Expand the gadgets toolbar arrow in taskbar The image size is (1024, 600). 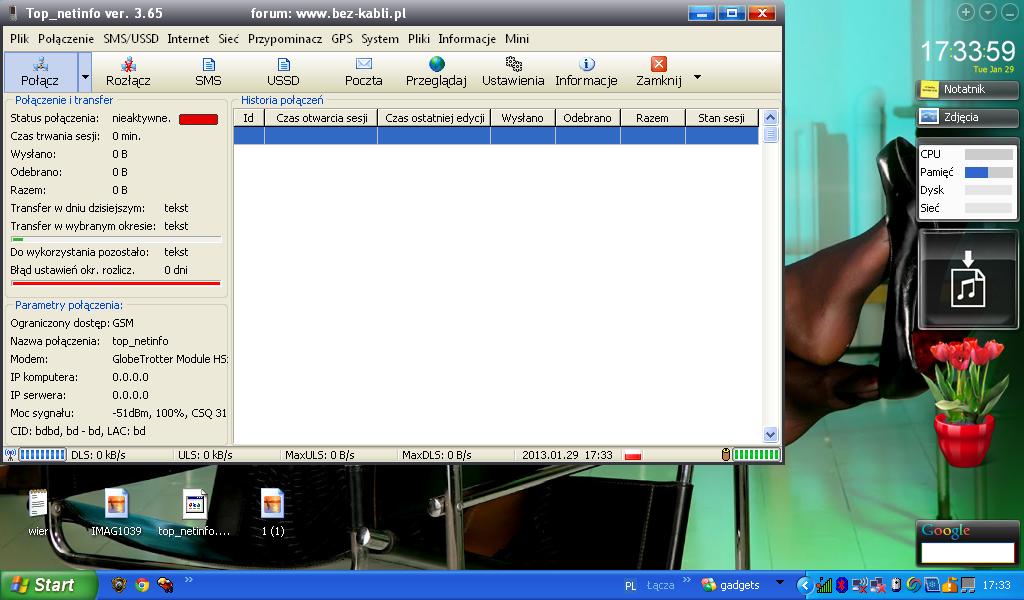[781, 585]
